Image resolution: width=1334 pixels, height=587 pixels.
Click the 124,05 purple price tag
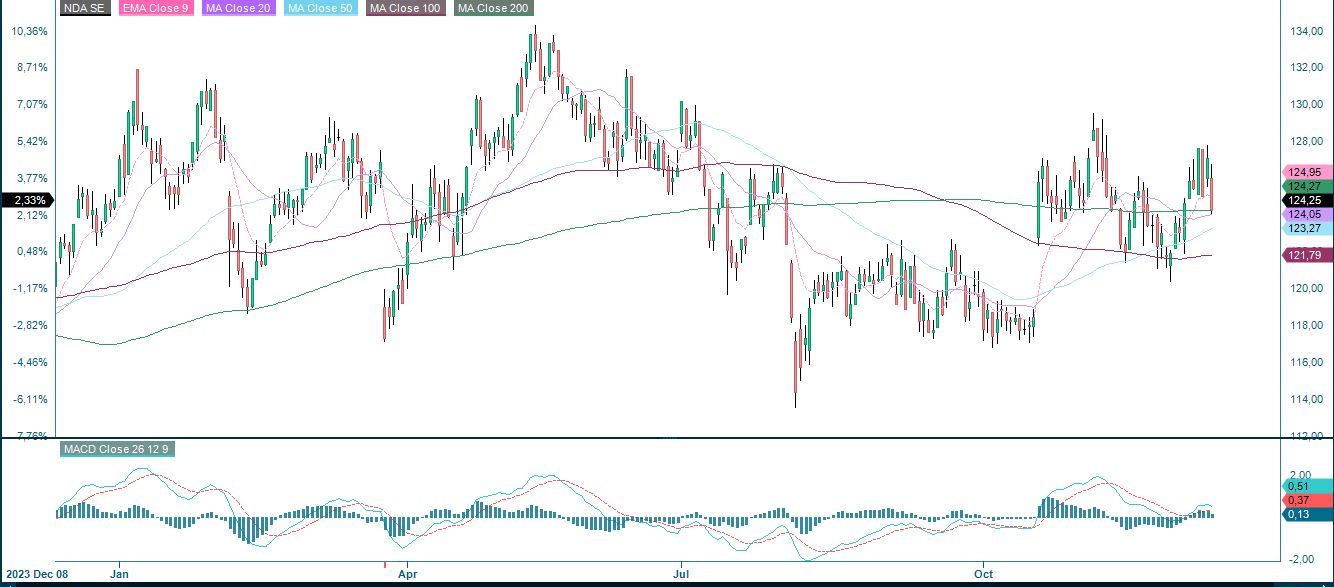coord(1306,214)
